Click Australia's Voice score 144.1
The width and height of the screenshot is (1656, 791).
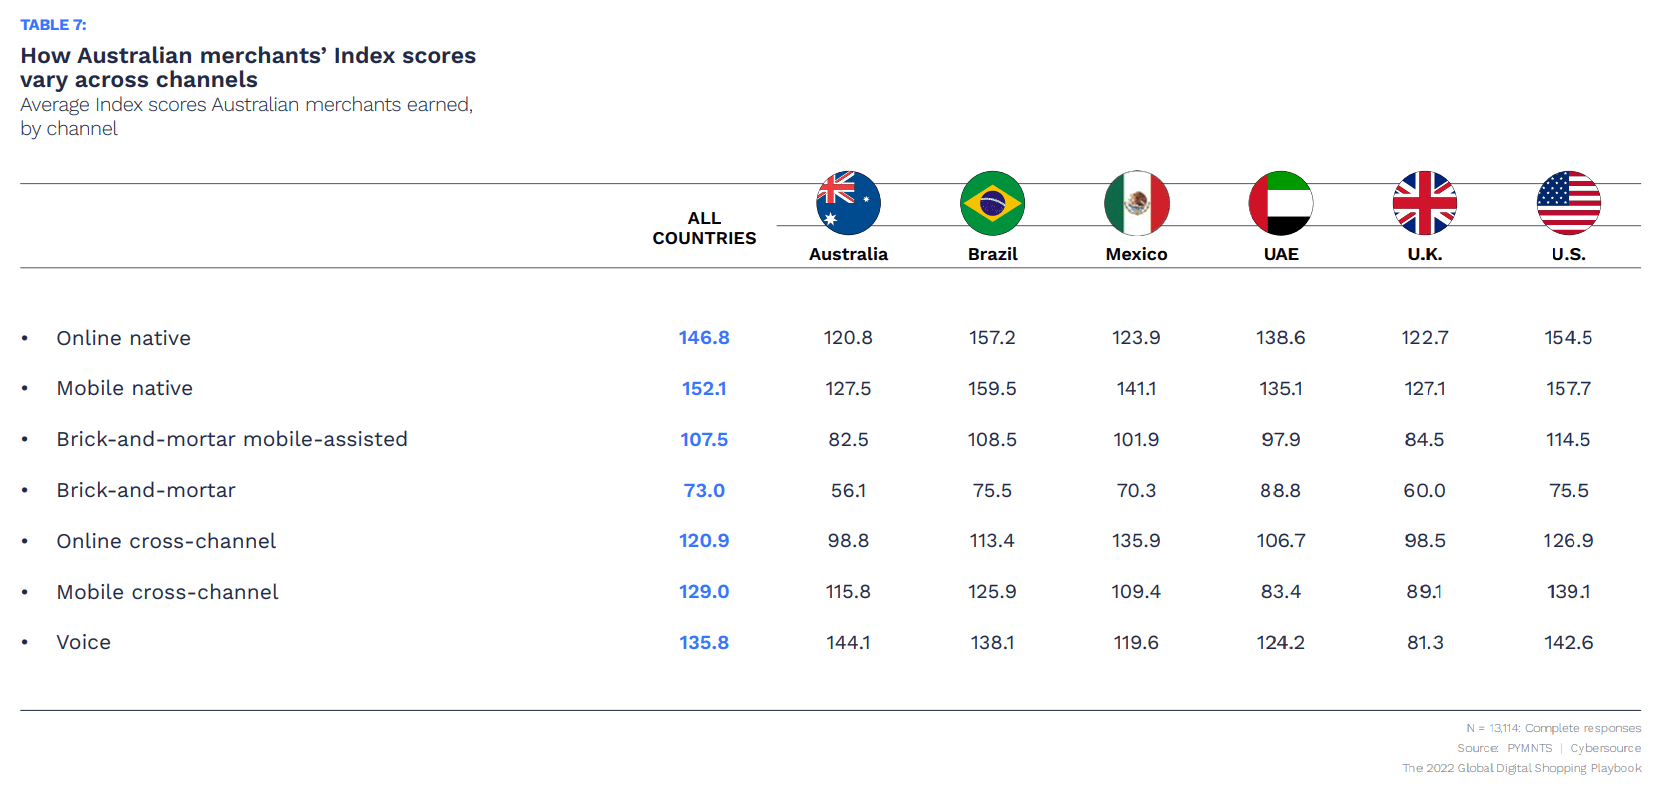tap(848, 642)
